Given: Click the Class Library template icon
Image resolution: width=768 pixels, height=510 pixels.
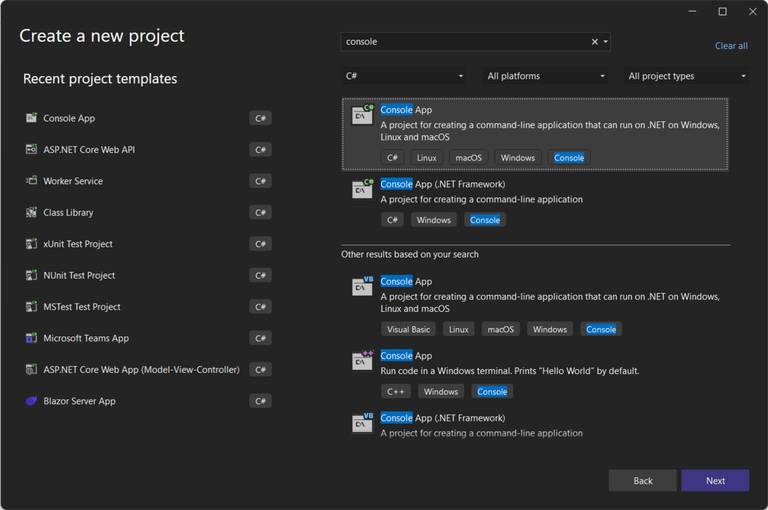Looking at the screenshot, I should [33, 213].
